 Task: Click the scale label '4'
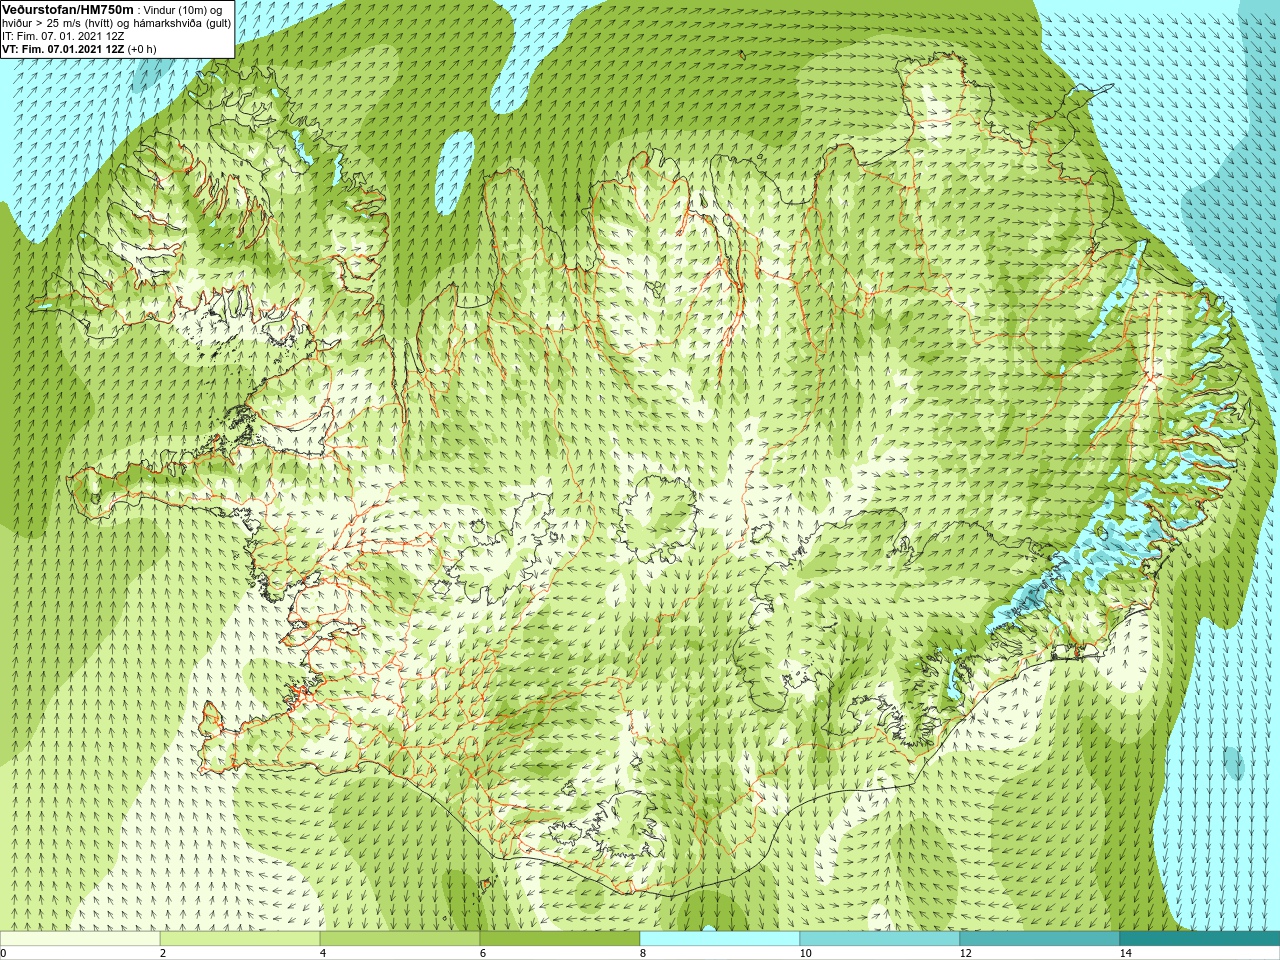point(323,953)
